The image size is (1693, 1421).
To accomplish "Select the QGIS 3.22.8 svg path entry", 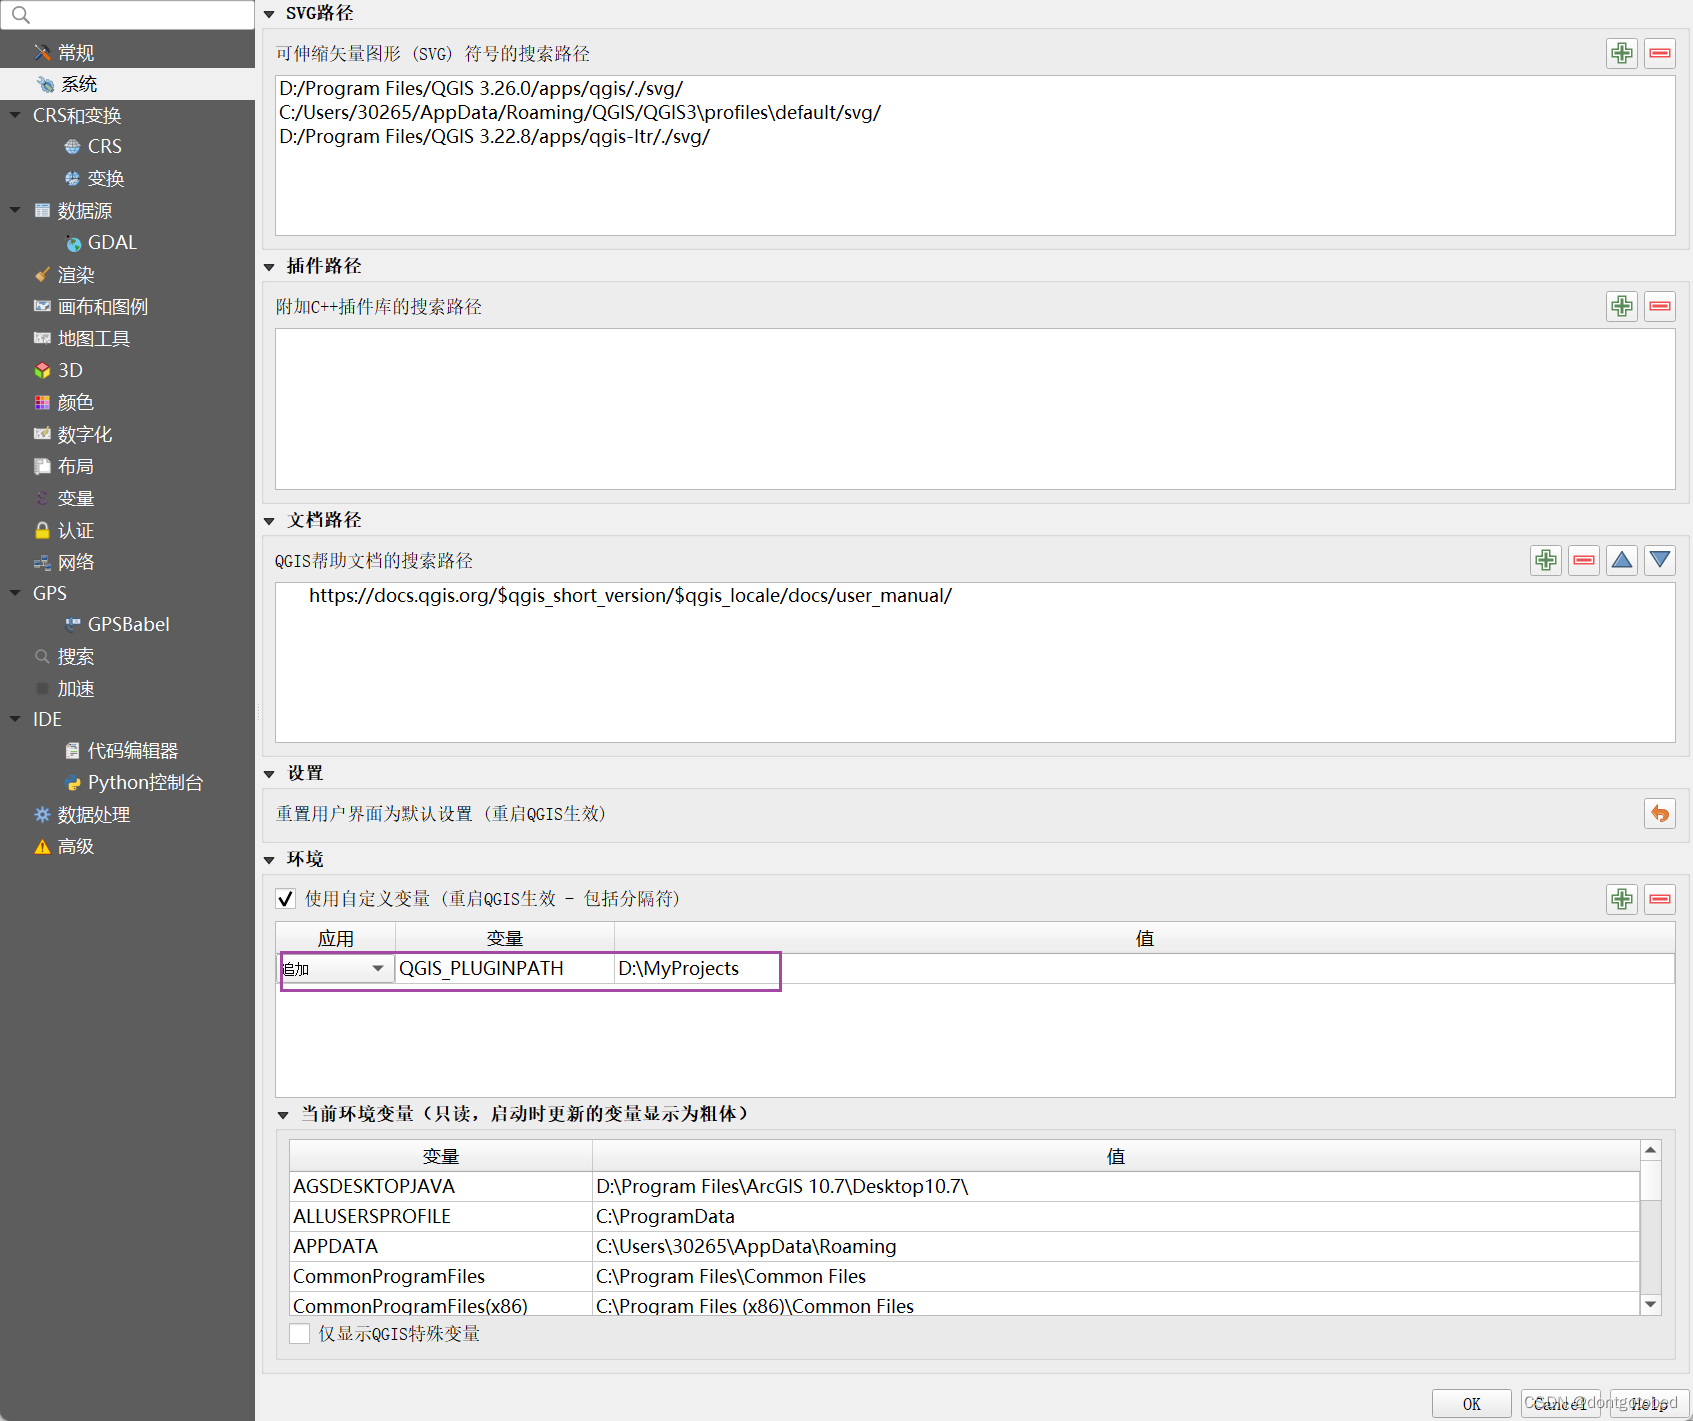I will click(494, 137).
